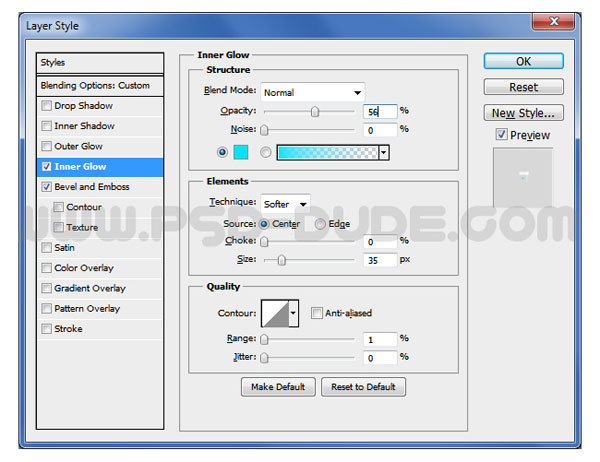Uncheck the Inner Glow checkbox
This screenshot has height=462, width=600.
tap(46, 167)
